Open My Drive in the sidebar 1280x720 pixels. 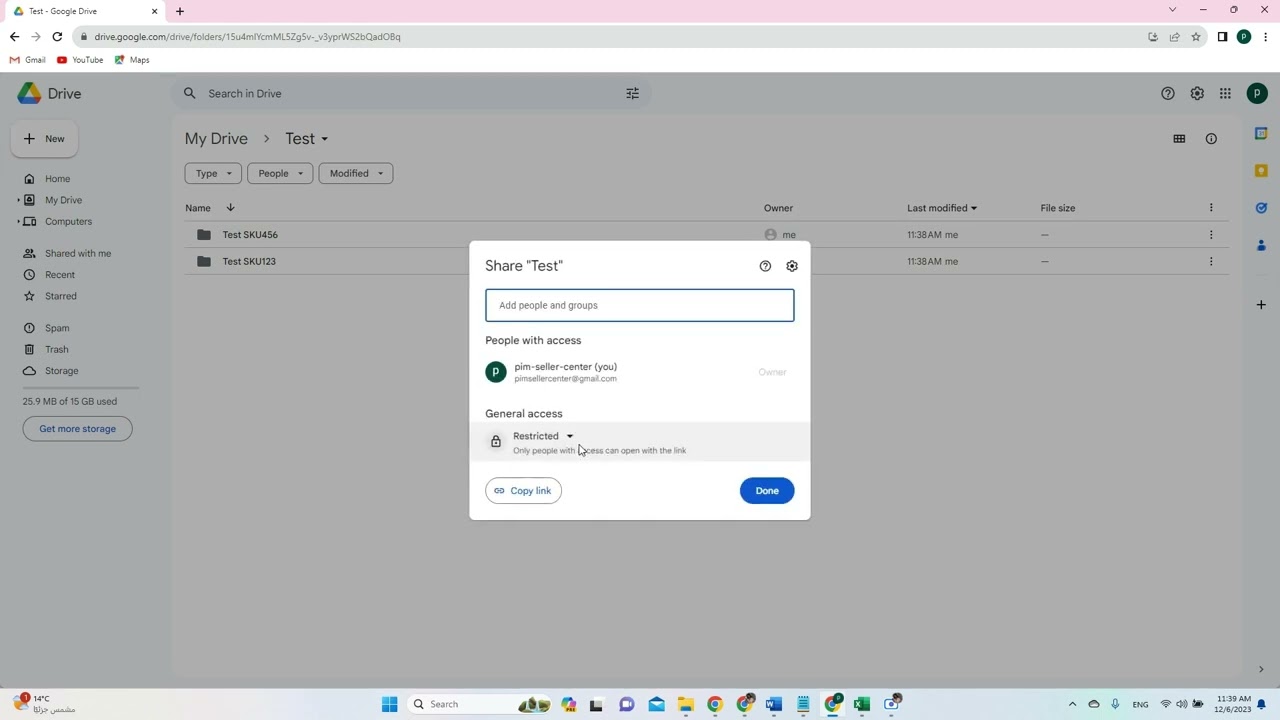point(63,200)
